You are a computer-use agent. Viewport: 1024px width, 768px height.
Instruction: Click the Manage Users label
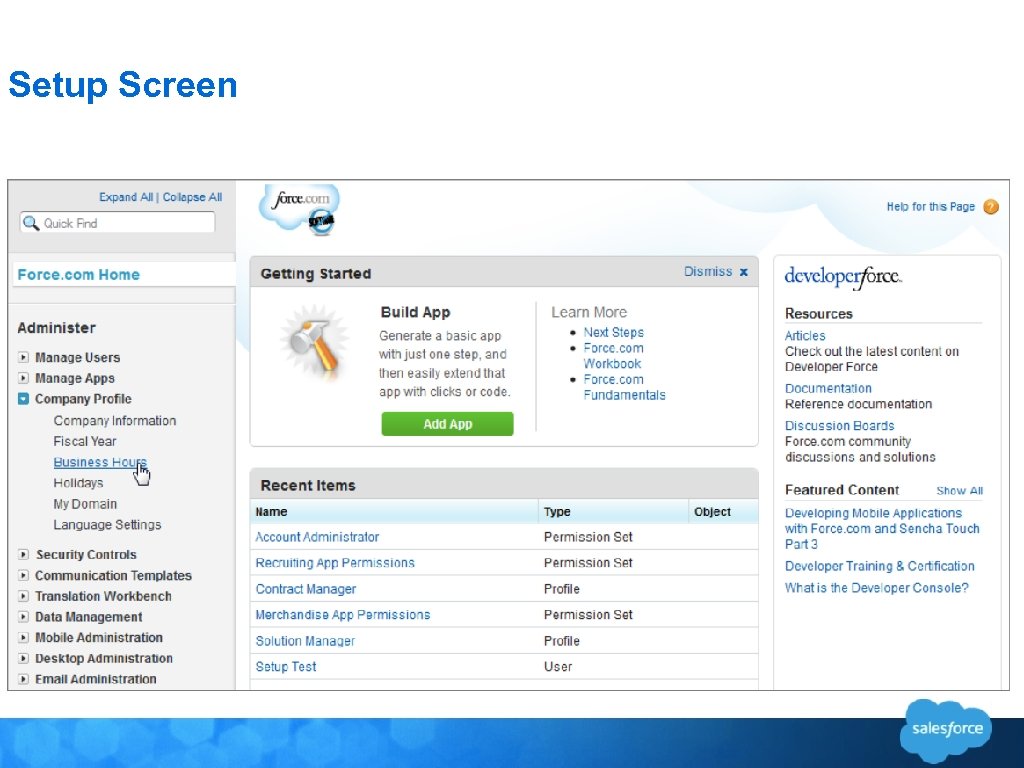[78, 357]
